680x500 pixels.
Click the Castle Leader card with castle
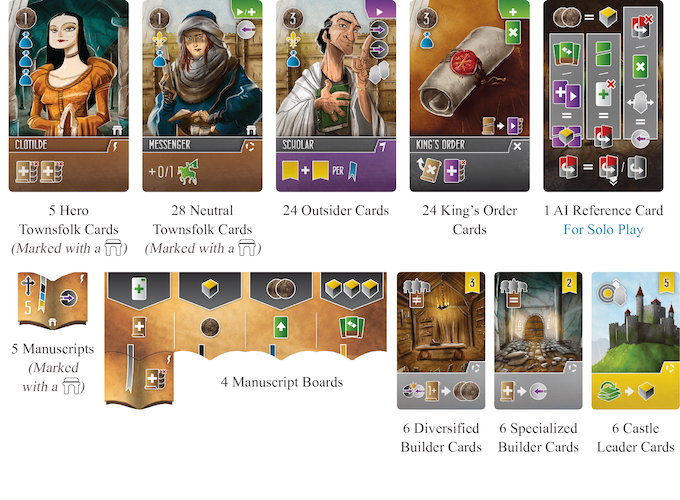point(635,340)
